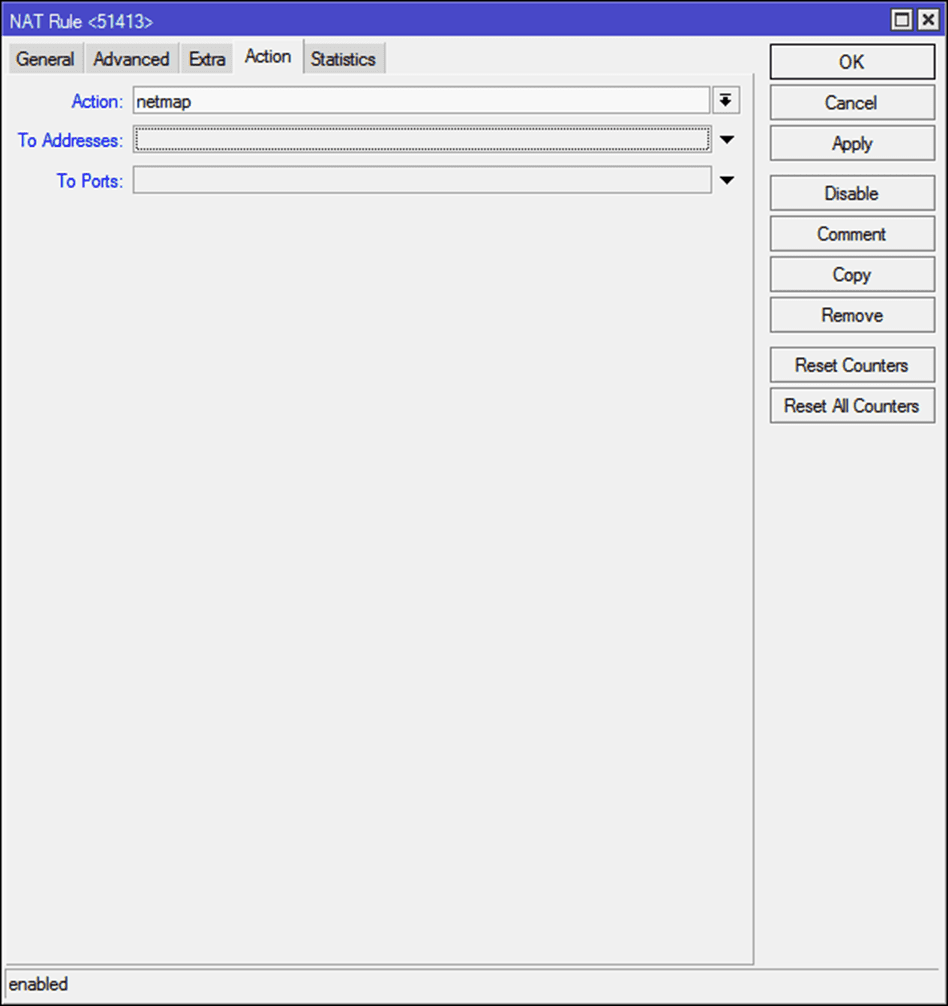The width and height of the screenshot is (948, 1006).
Task: Open the Advanced tab
Action: (131, 59)
